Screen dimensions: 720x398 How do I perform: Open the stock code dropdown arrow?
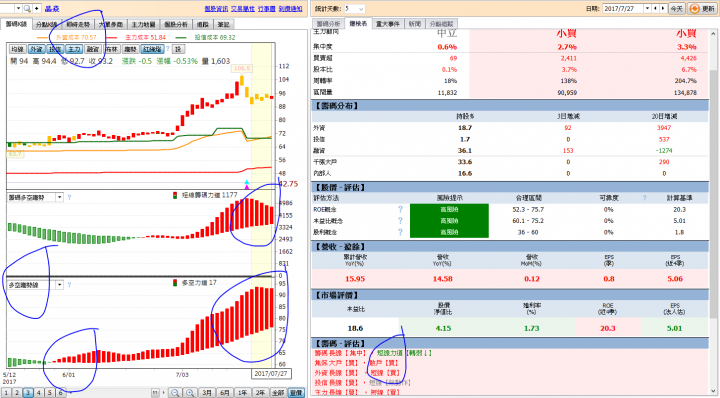point(18,8)
